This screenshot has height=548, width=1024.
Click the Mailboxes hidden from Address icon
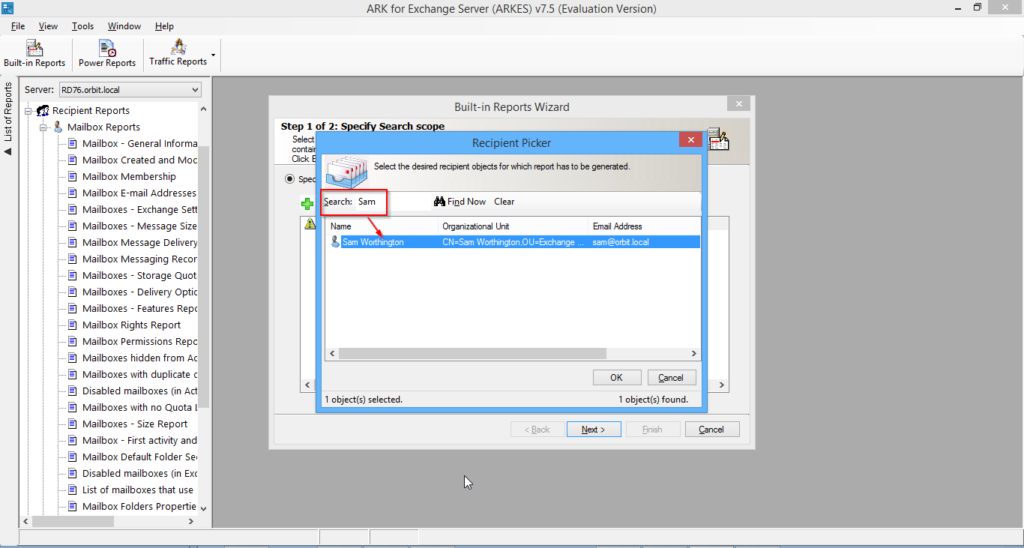click(72, 358)
